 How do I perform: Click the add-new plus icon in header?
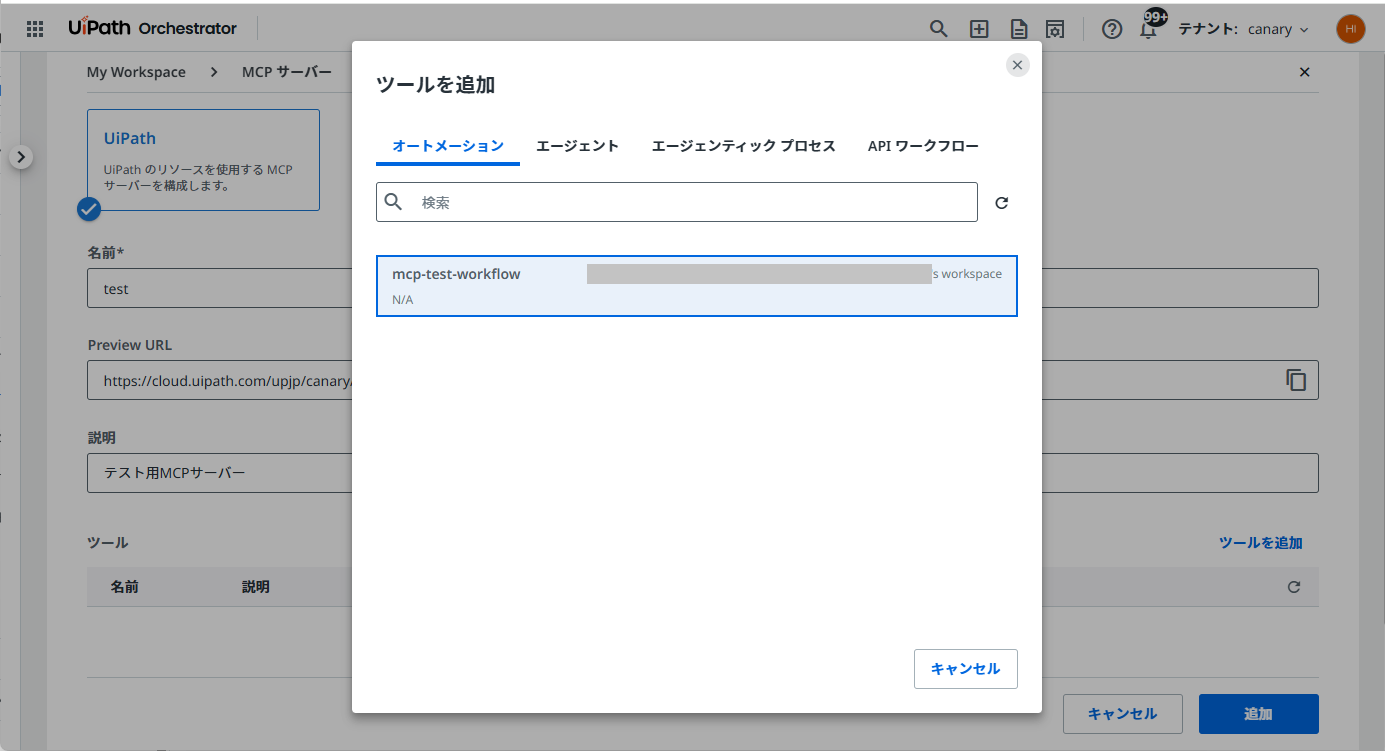pos(979,29)
